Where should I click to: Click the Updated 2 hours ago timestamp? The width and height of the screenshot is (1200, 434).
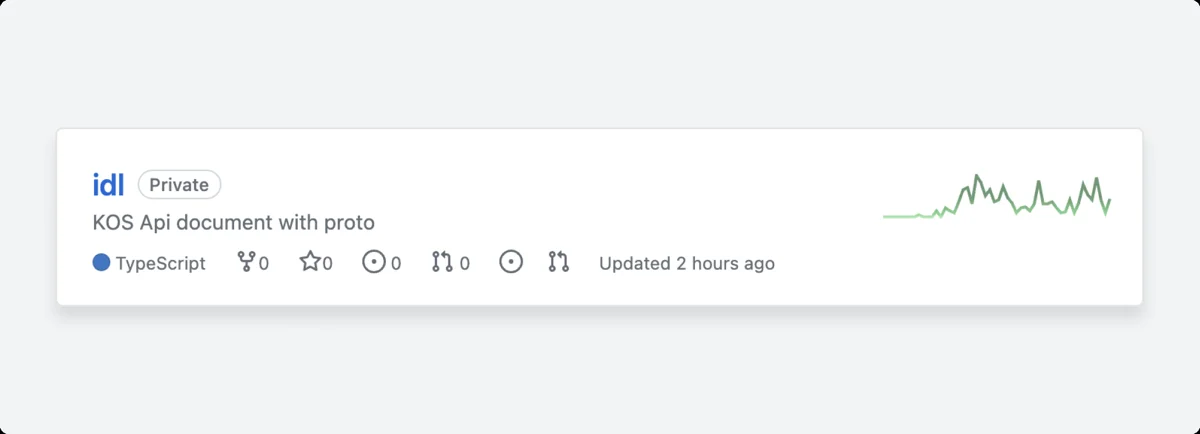pos(687,264)
